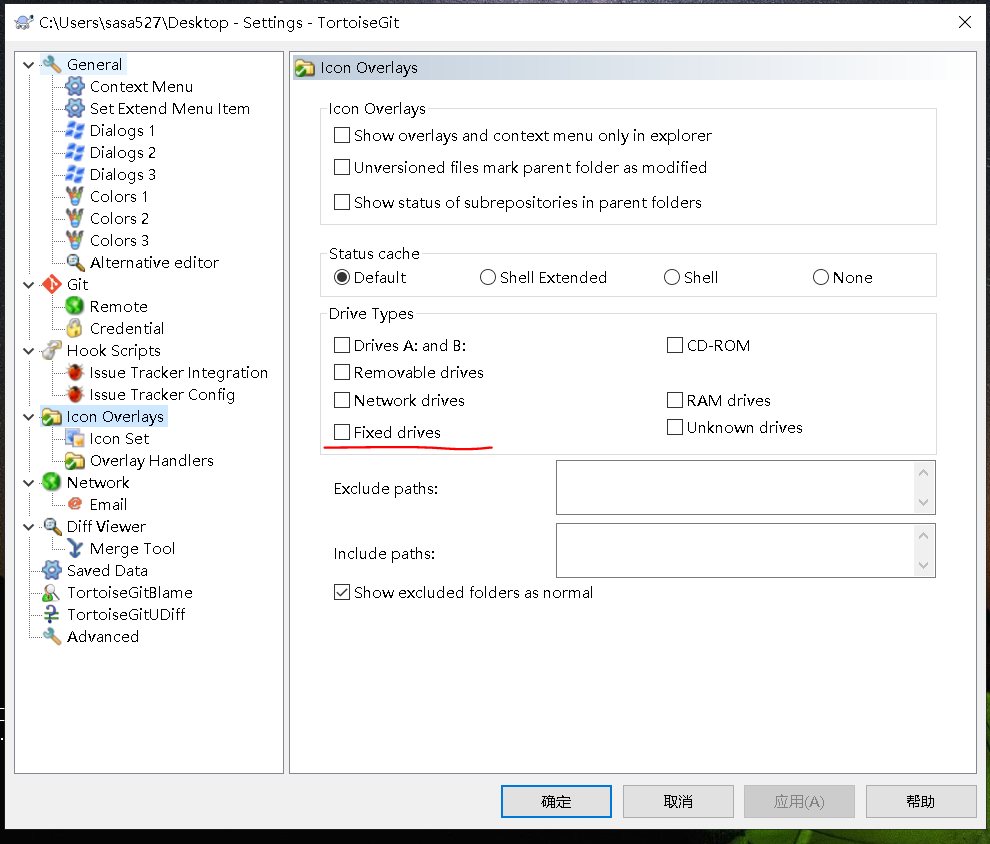Check the Network drives checkbox
This screenshot has width=990, height=844.
(342, 400)
